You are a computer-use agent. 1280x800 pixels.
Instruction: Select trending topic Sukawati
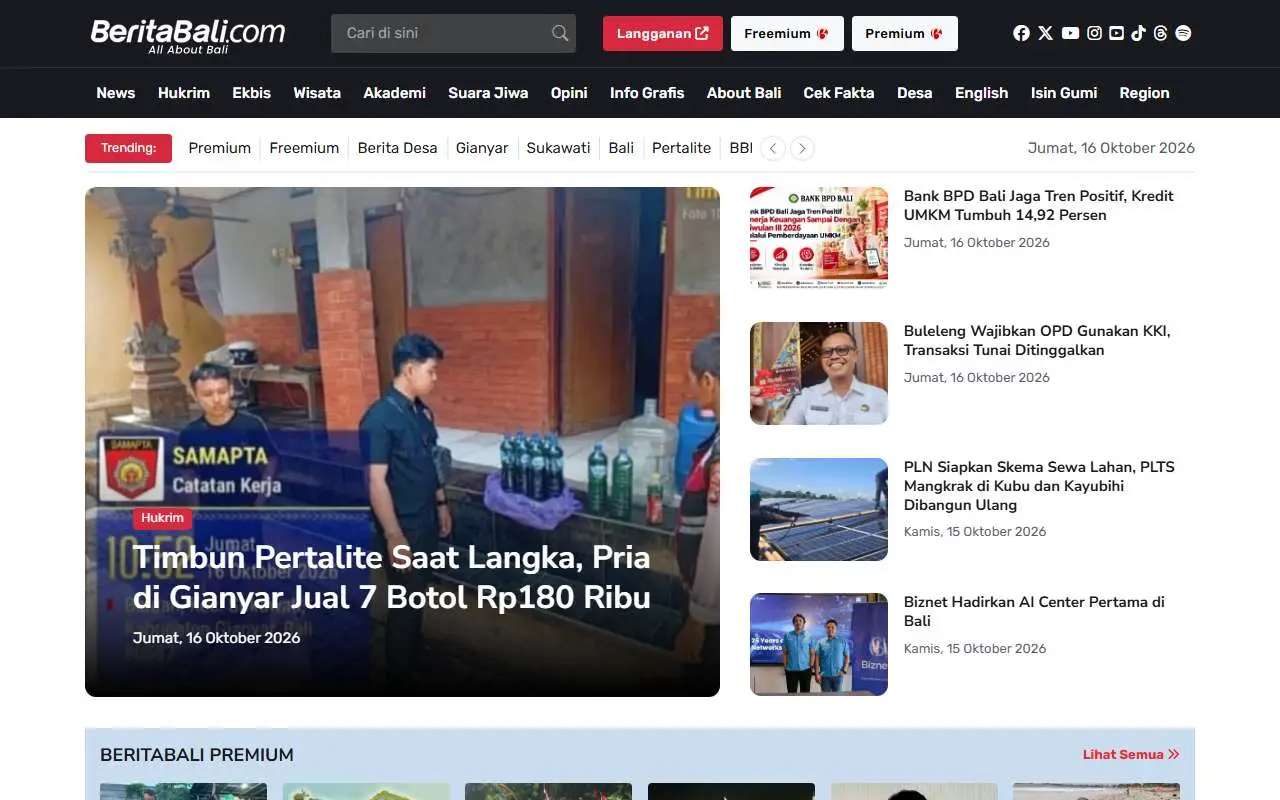pos(559,148)
